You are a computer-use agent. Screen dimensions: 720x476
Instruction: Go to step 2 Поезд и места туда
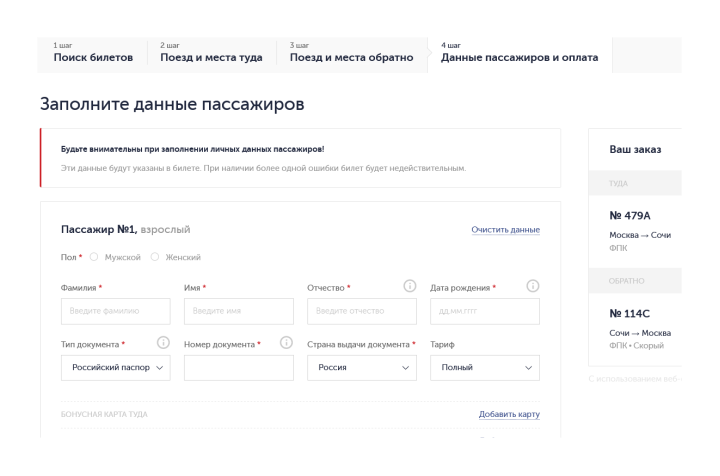(x=211, y=54)
